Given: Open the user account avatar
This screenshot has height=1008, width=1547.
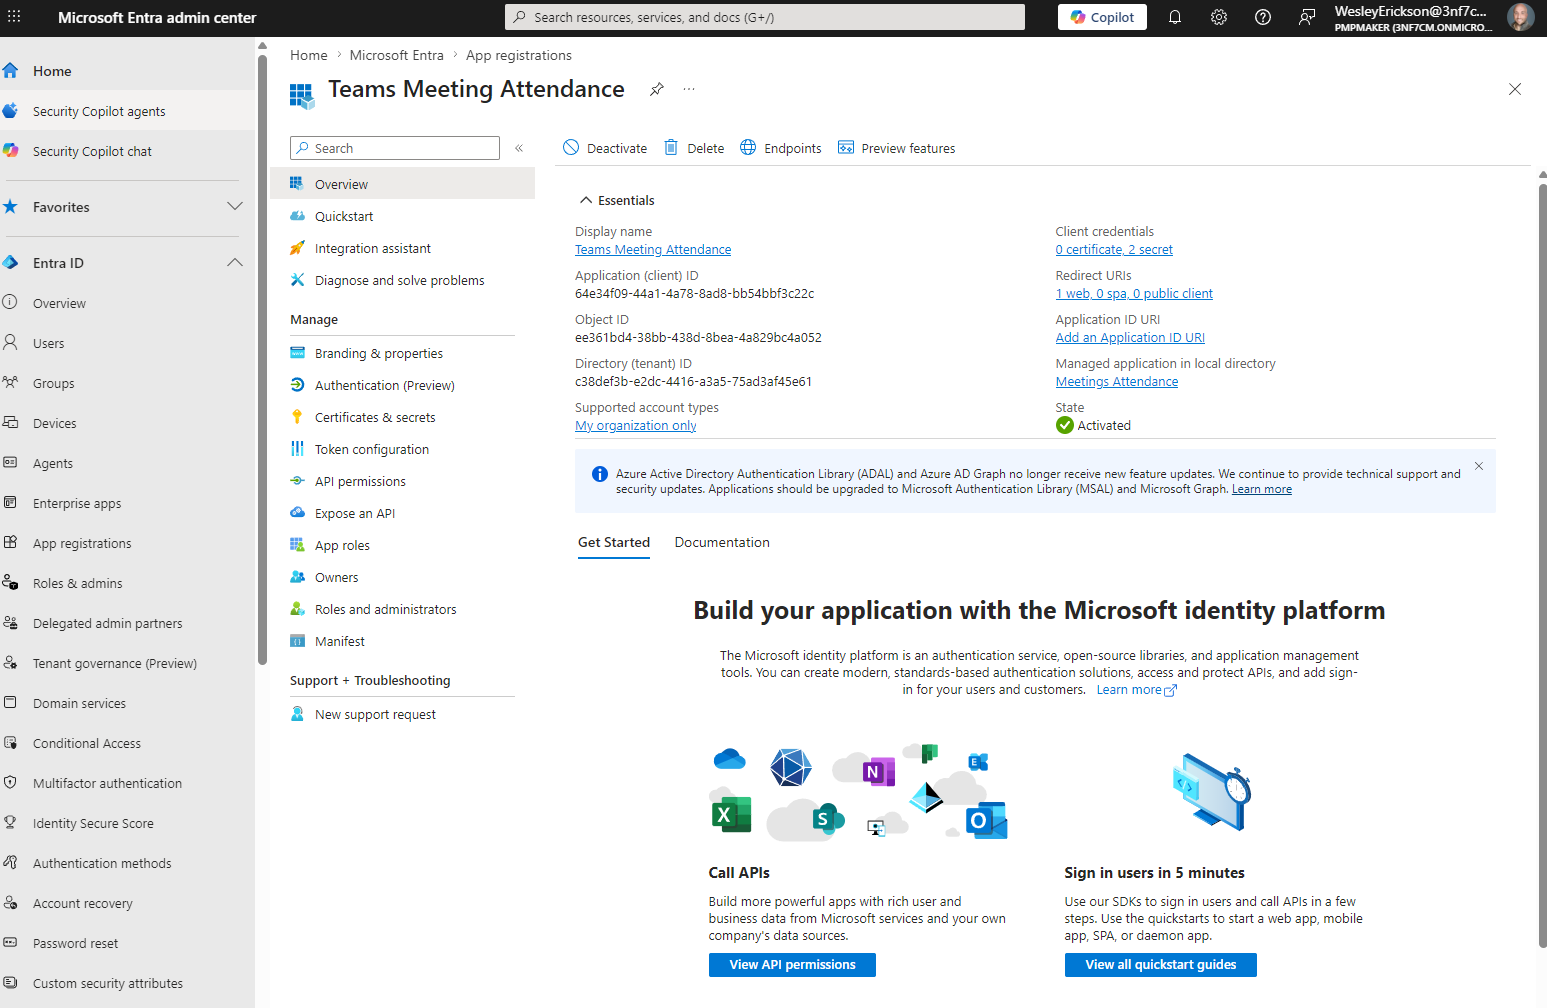Looking at the screenshot, I should (x=1520, y=17).
